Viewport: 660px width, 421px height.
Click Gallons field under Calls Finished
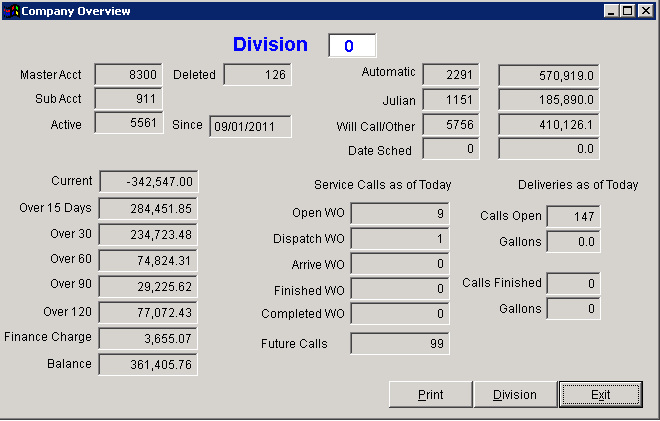point(573,309)
